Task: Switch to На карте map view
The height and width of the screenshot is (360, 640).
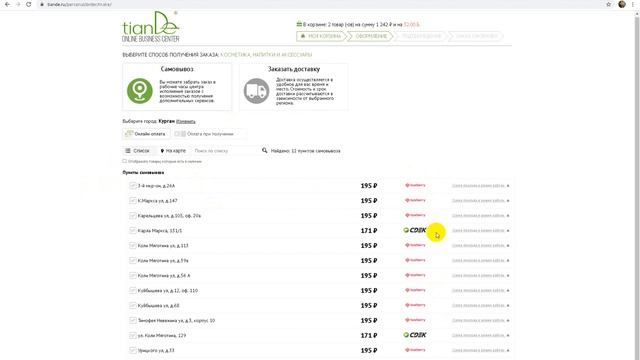Action: click(x=173, y=151)
